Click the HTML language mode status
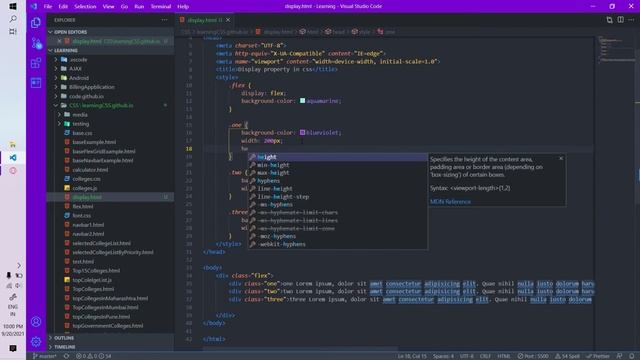The height and width of the screenshot is (360, 640). pyautogui.click(x=504, y=356)
